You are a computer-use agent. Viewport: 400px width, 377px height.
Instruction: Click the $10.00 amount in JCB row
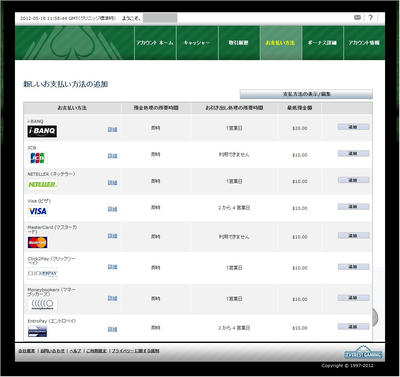click(x=300, y=155)
